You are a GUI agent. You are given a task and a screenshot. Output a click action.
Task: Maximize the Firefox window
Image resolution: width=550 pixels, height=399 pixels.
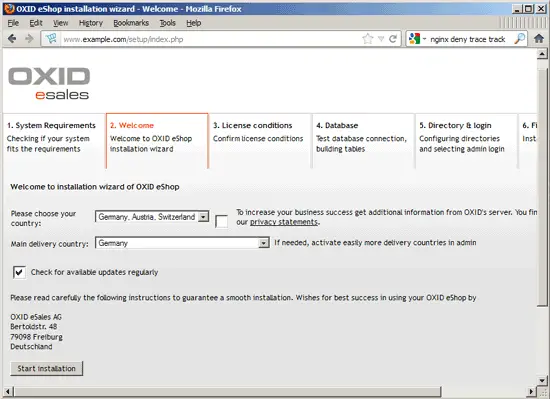click(x=528, y=9)
